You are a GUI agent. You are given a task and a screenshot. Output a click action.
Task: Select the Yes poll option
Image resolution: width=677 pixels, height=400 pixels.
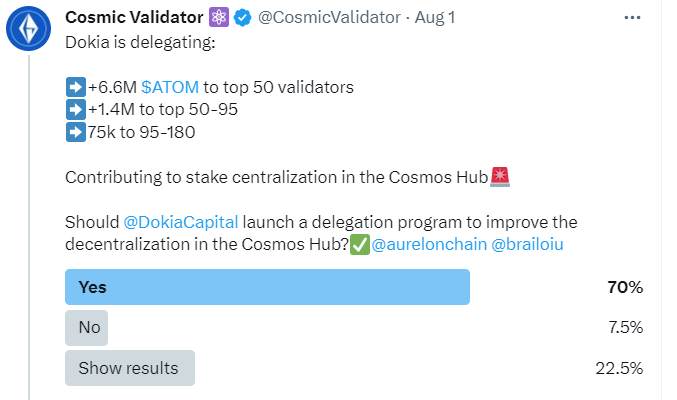[267, 288]
